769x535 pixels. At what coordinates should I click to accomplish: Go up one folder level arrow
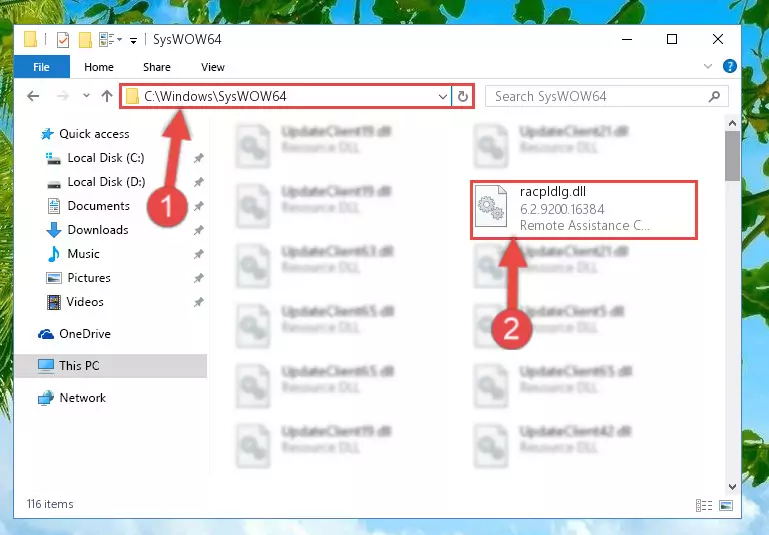[107, 96]
